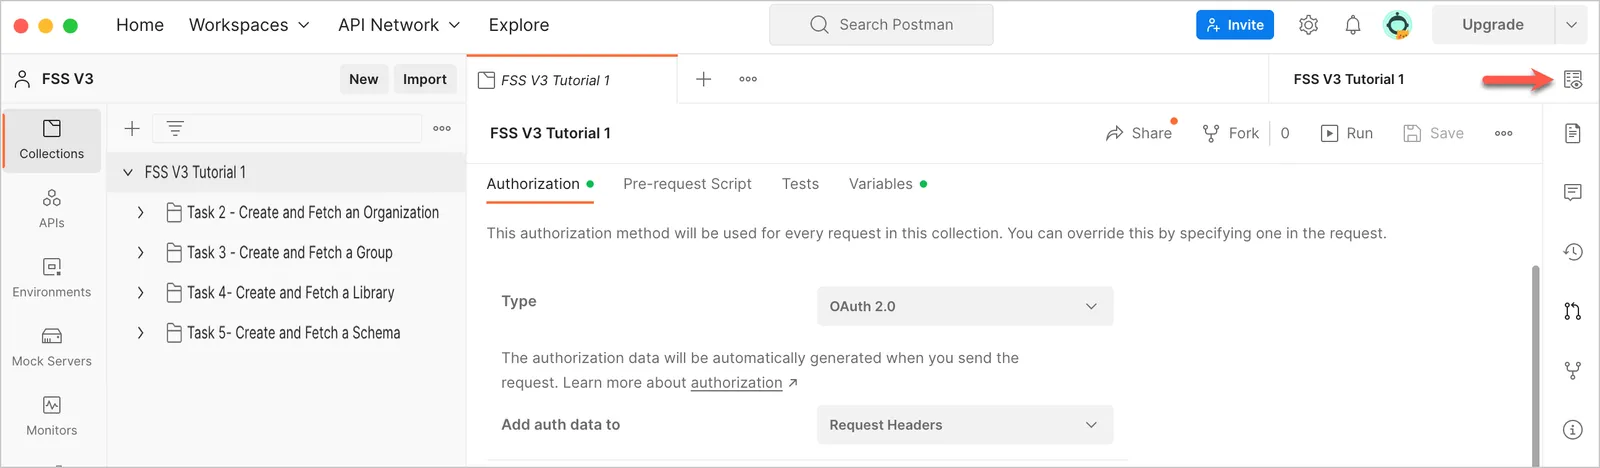
Task: Open the authorization learn more link
Action: click(737, 383)
